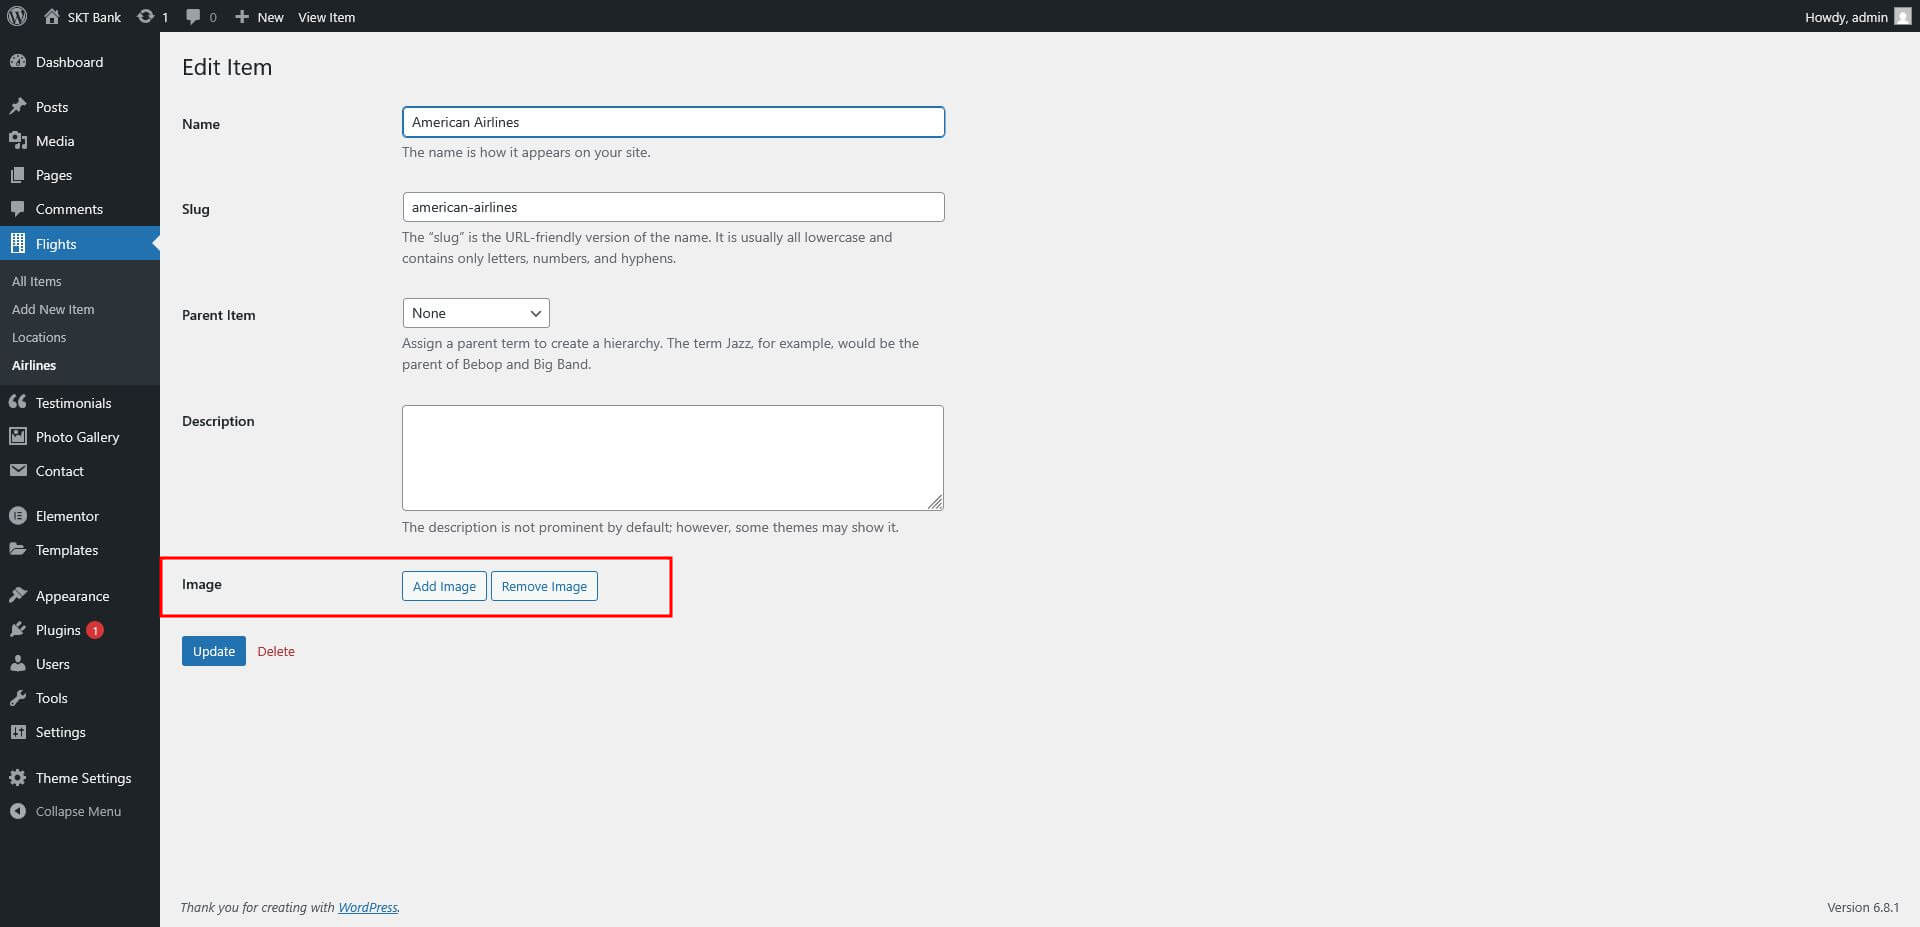The width and height of the screenshot is (1920, 927).
Task: Open Plugins menu item
Action: [80, 630]
